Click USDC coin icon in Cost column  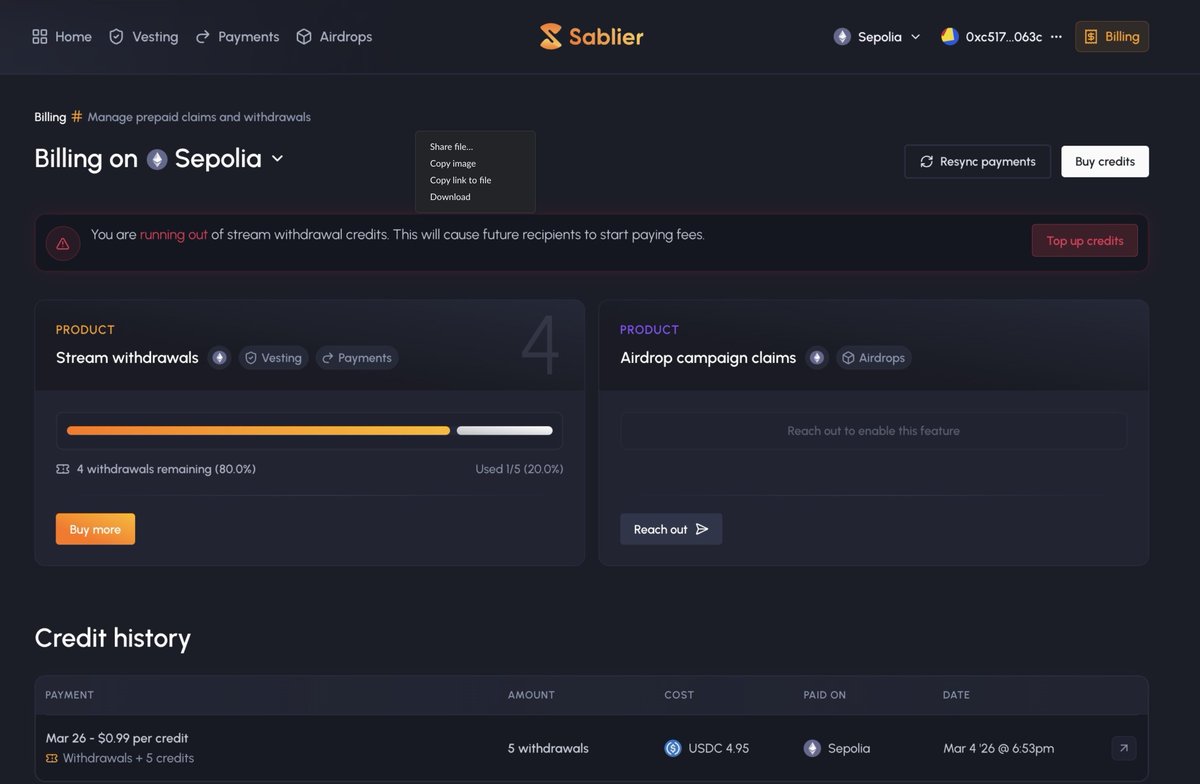click(x=673, y=748)
